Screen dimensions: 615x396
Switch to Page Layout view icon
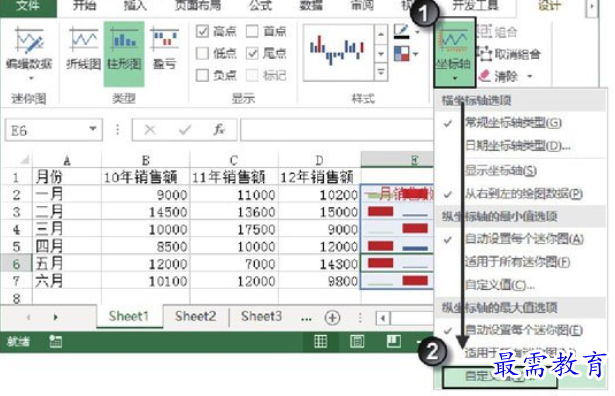pos(357,342)
